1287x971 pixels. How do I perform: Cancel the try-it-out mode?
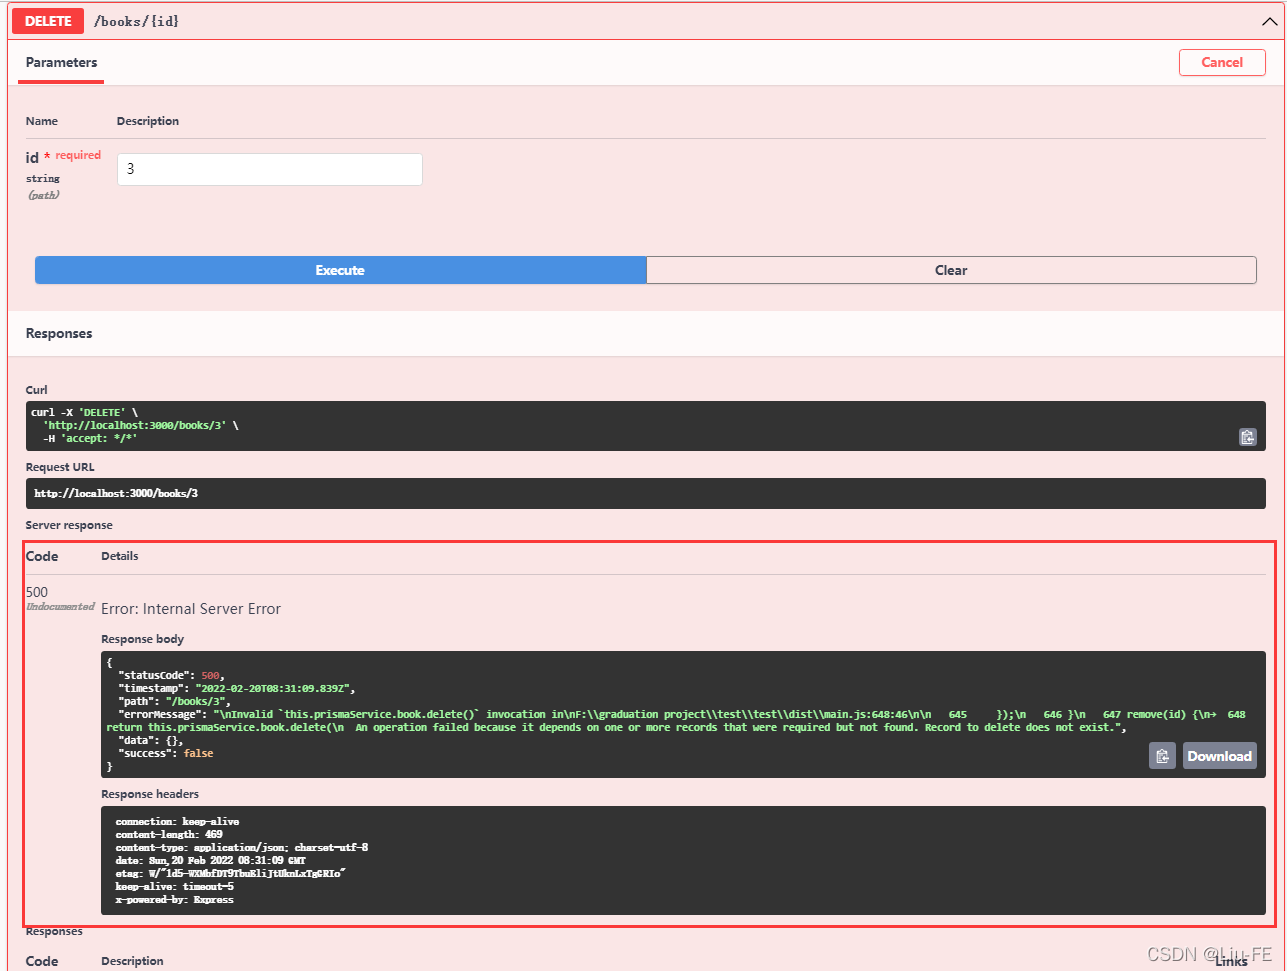coord(1222,62)
